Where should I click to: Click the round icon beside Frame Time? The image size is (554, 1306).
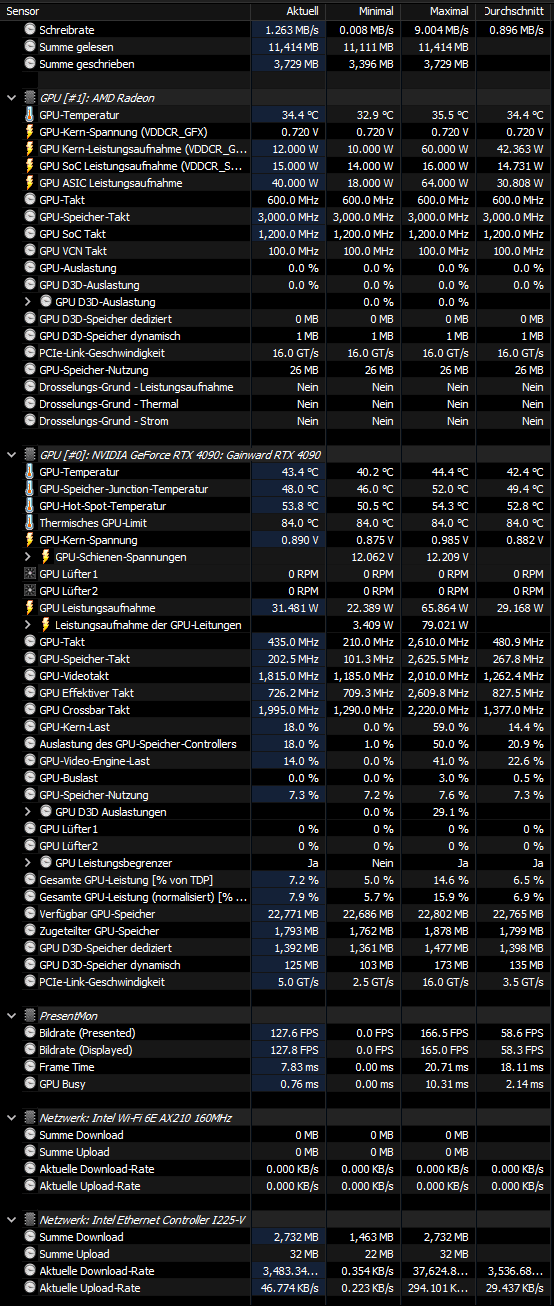tap(29, 1067)
